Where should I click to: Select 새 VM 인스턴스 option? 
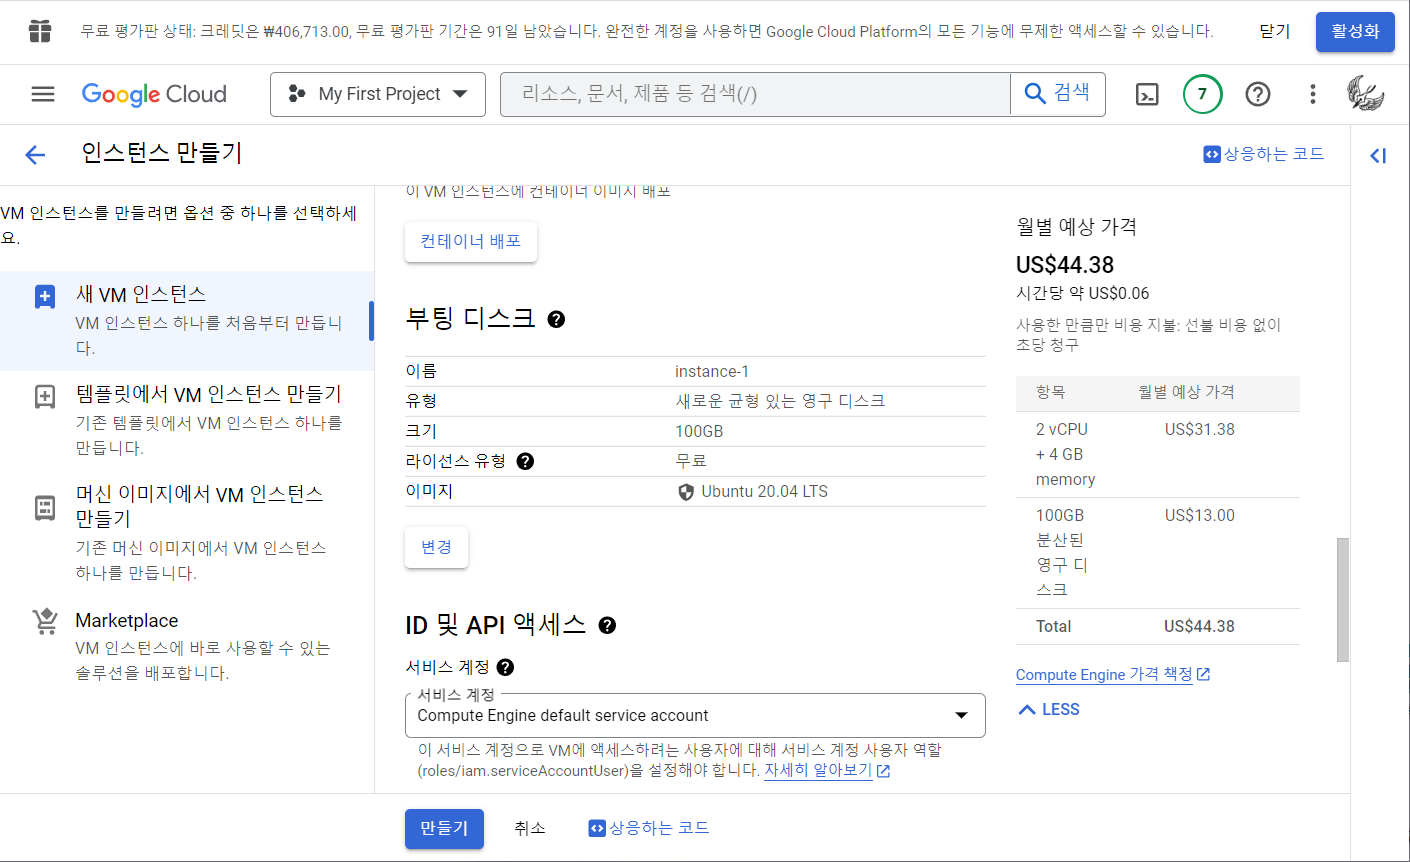pyautogui.click(x=186, y=320)
